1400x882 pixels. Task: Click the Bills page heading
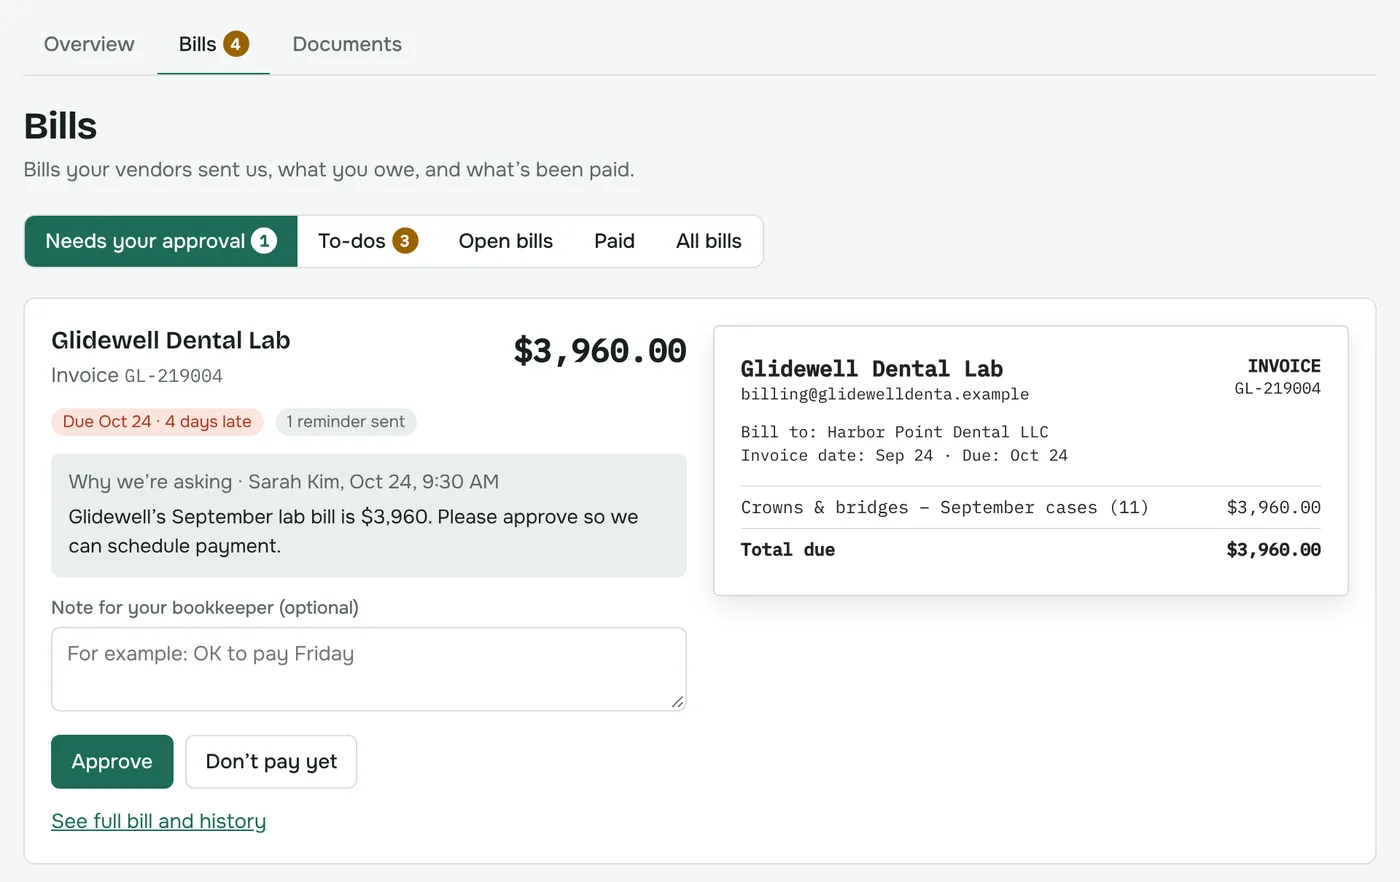61,126
